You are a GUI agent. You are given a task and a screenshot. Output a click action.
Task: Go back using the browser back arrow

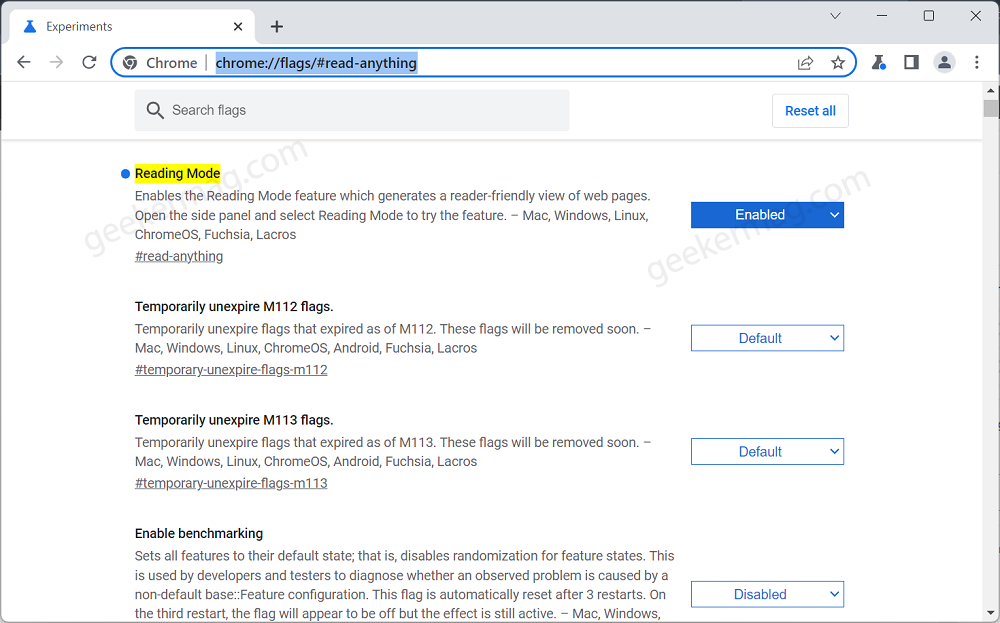pos(24,62)
